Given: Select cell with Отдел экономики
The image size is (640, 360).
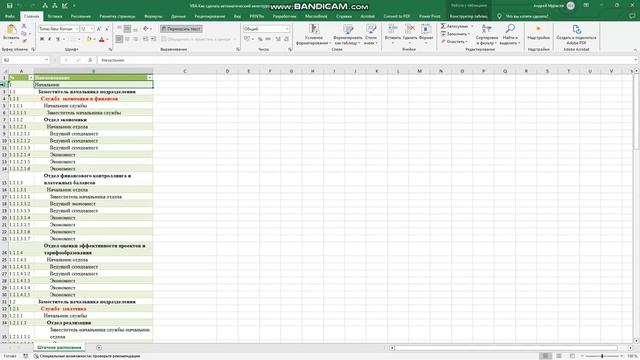Looking at the screenshot, I should pos(93,120).
